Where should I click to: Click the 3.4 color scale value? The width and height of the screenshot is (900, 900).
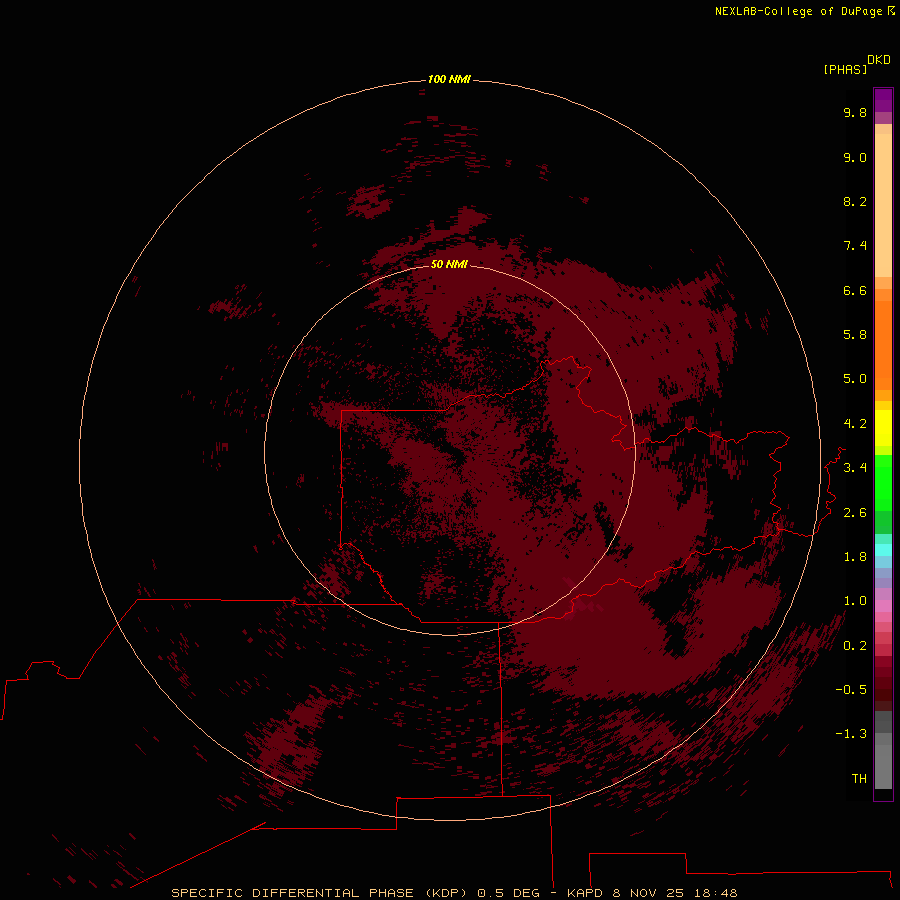tap(855, 468)
